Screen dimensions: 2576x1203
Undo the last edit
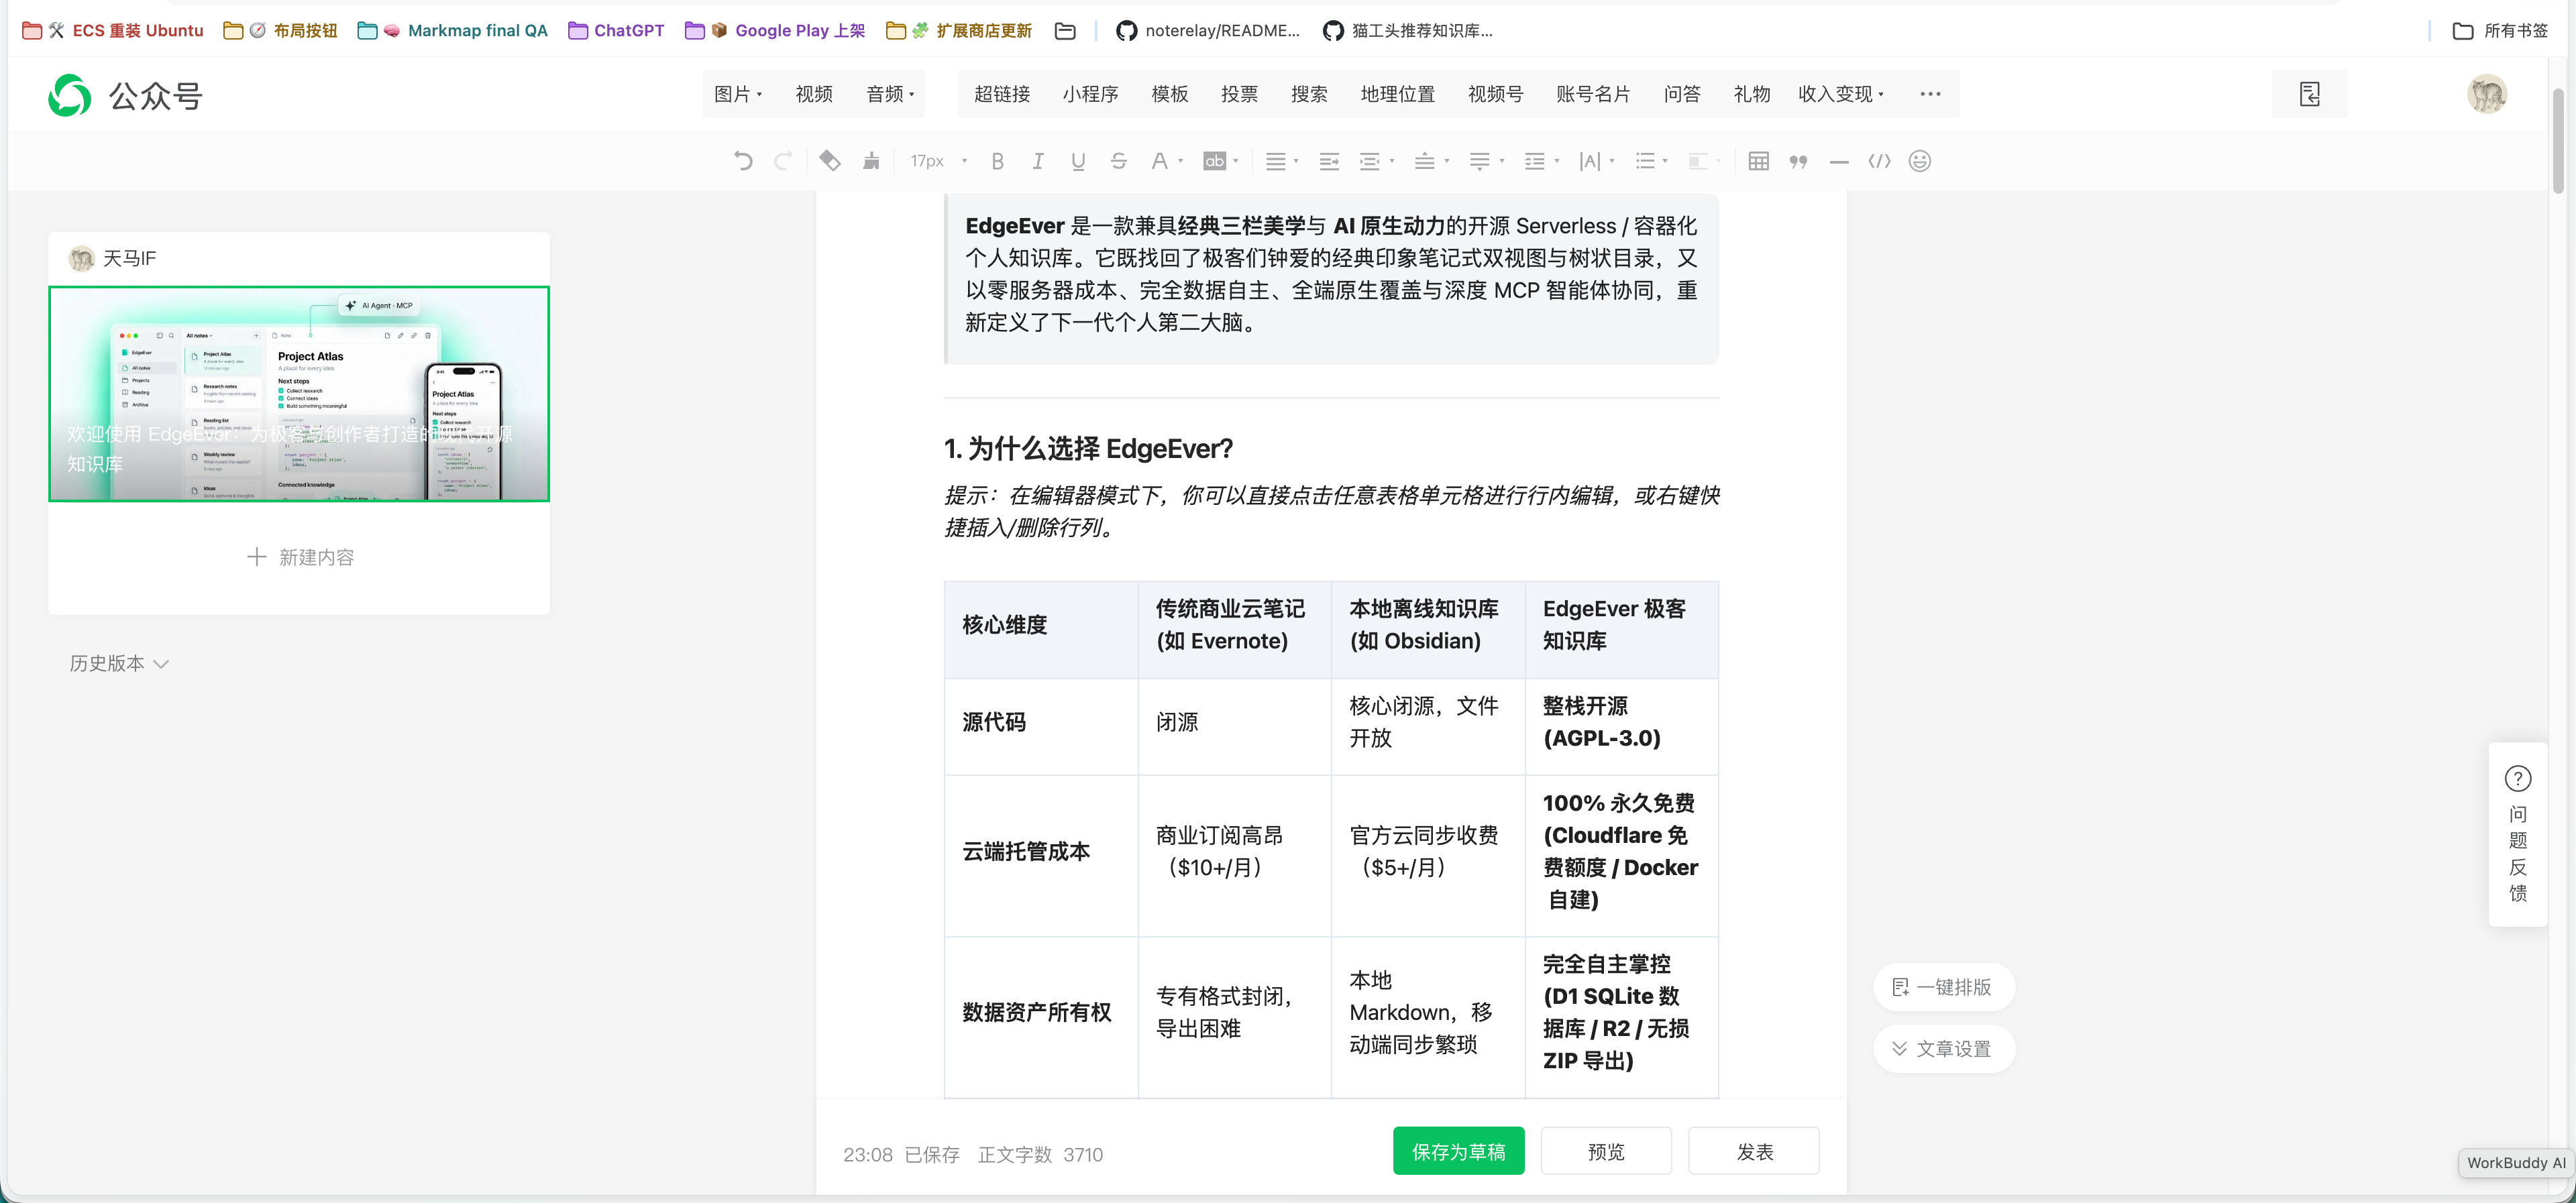[x=742, y=161]
